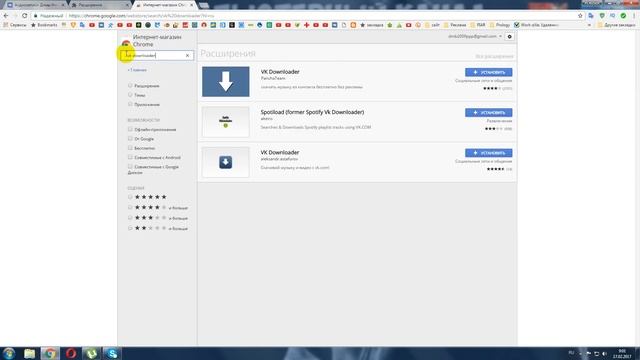The width and height of the screenshot is (640, 360).
Task: Click the Google Translate extension icon
Action: 591,16
